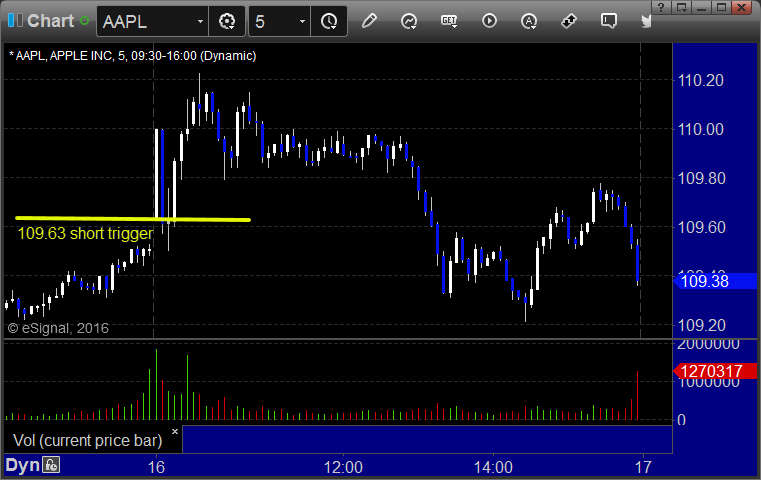Viewport: 761px width, 480px height.
Task: Click the Chart window icon in title bar
Action: point(15,21)
